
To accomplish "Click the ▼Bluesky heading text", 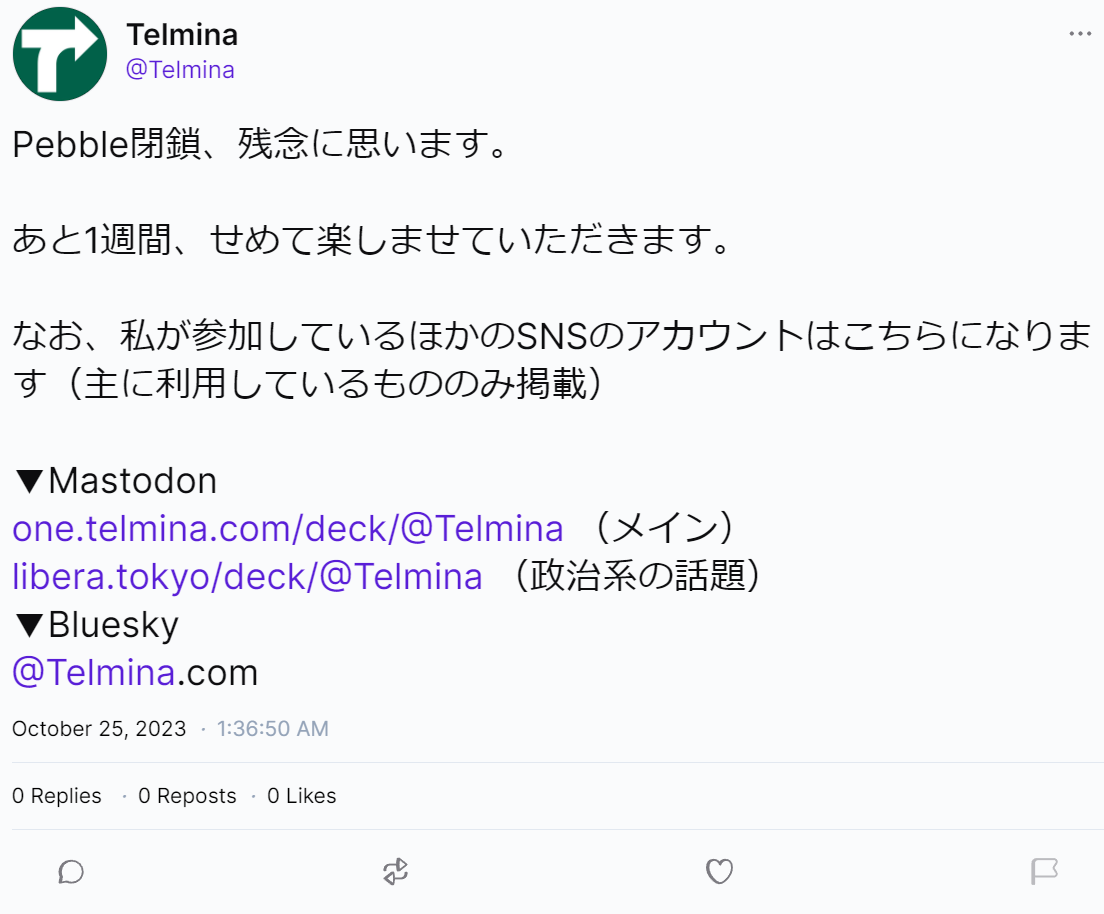I will pyautogui.click(x=96, y=624).
